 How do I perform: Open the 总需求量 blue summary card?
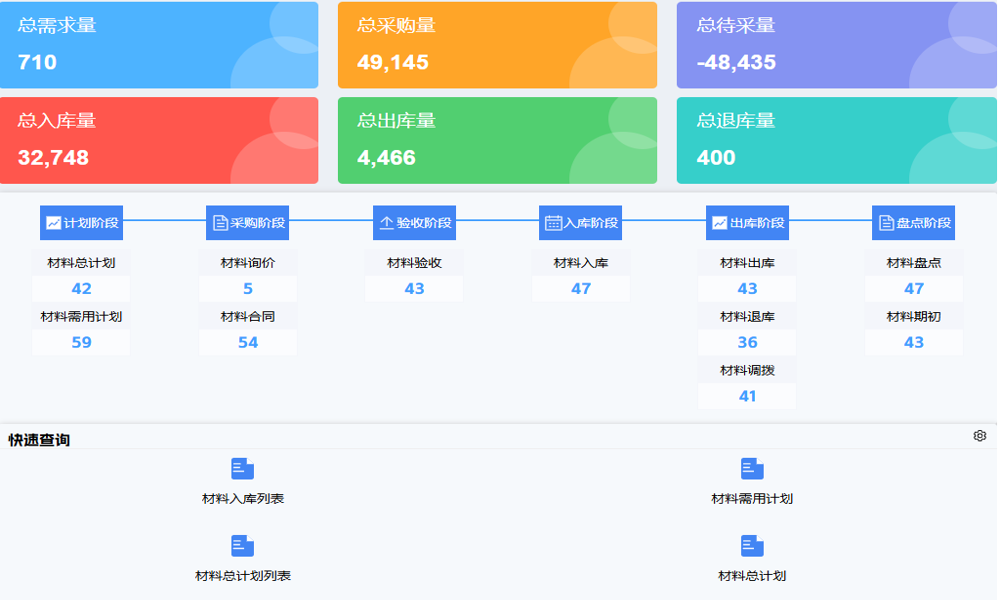coord(159,45)
